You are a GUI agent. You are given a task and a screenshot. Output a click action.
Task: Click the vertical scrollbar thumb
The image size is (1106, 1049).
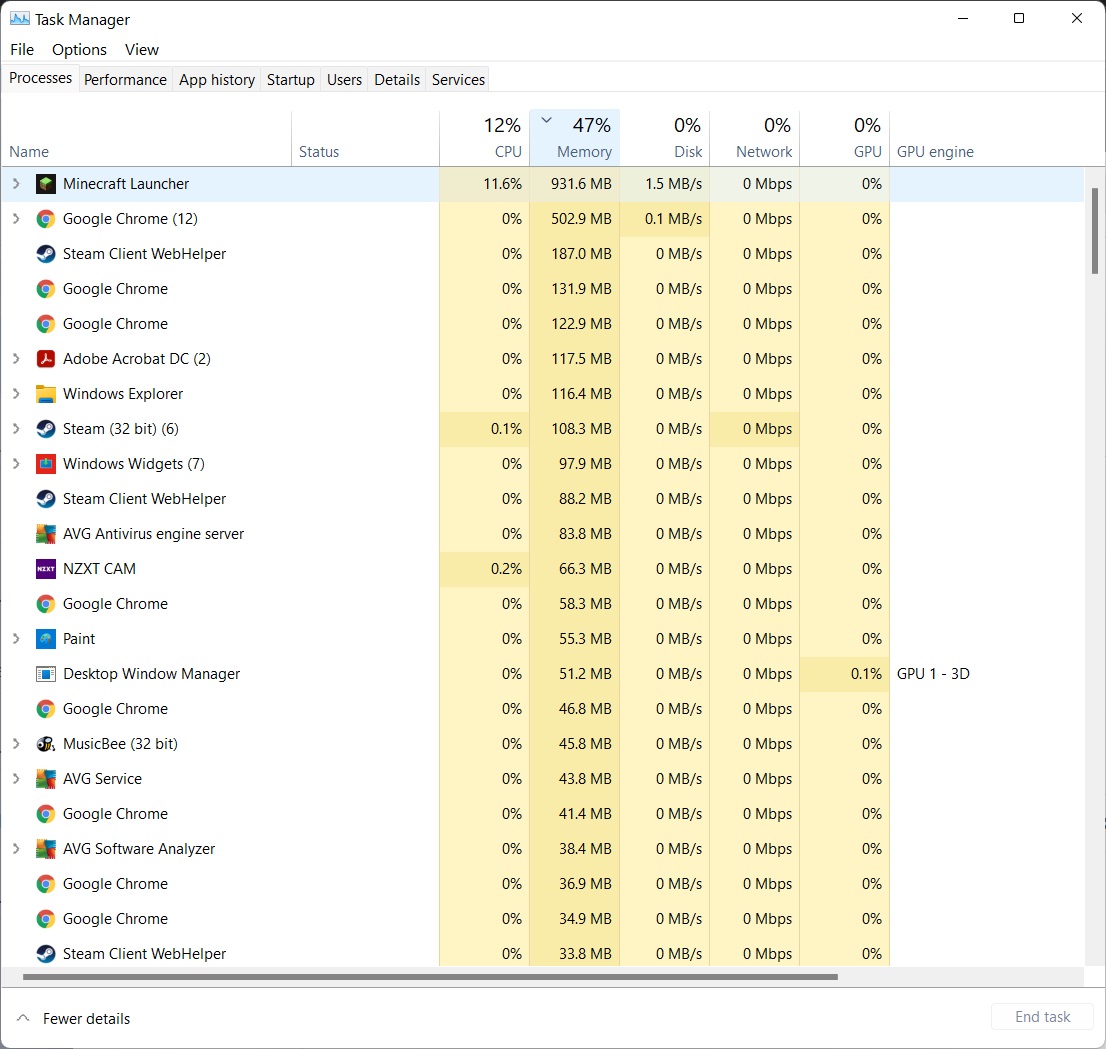coord(1095,230)
